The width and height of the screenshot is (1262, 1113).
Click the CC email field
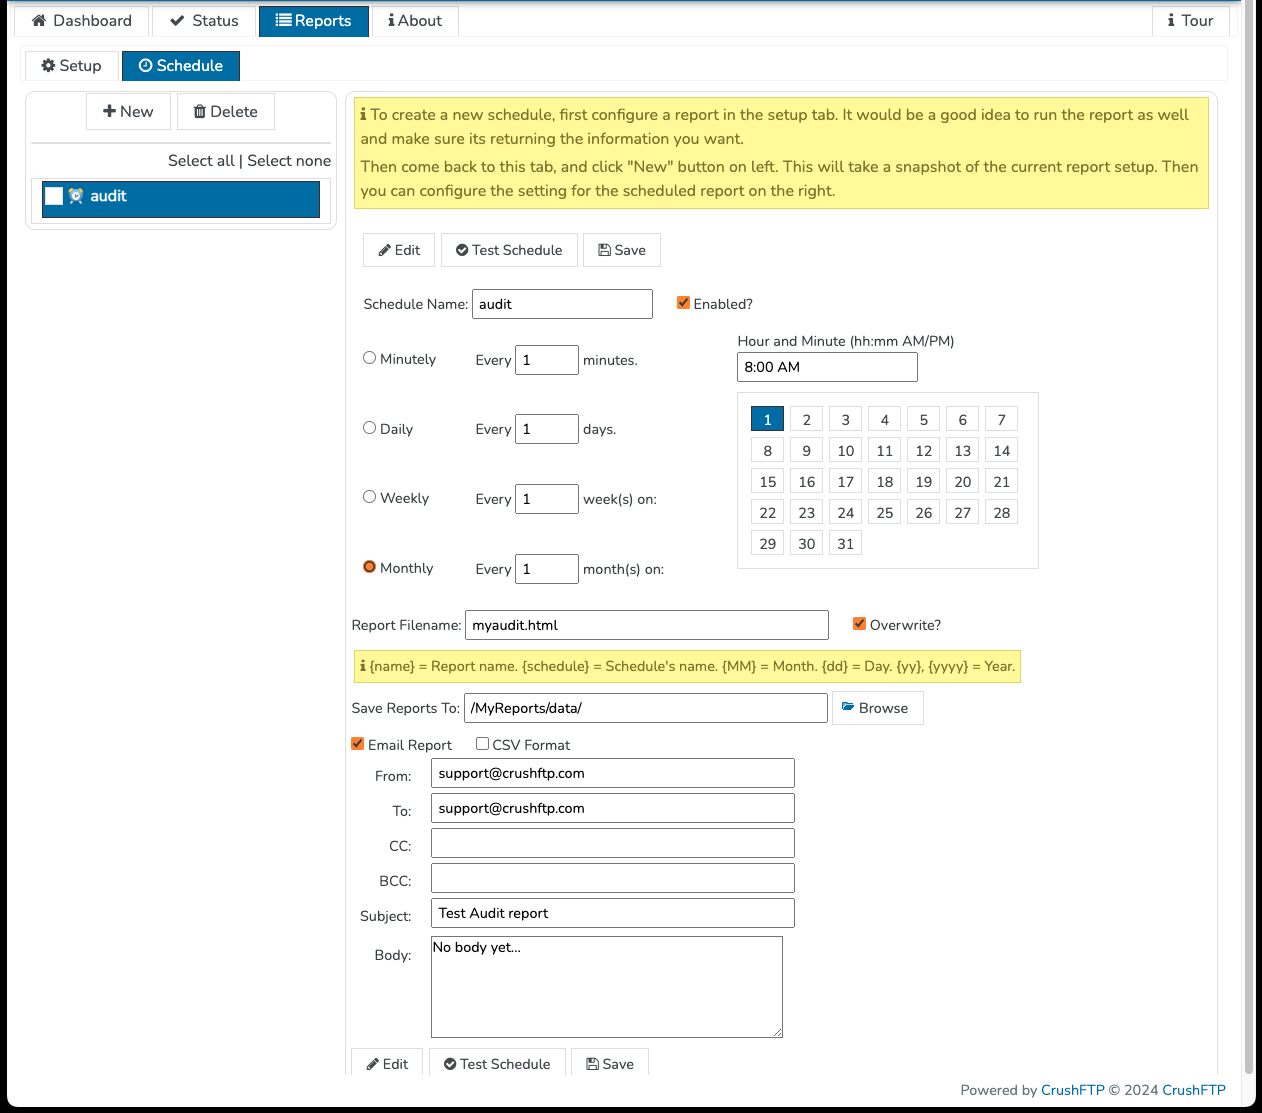pyautogui.click(x=613, y=843)
